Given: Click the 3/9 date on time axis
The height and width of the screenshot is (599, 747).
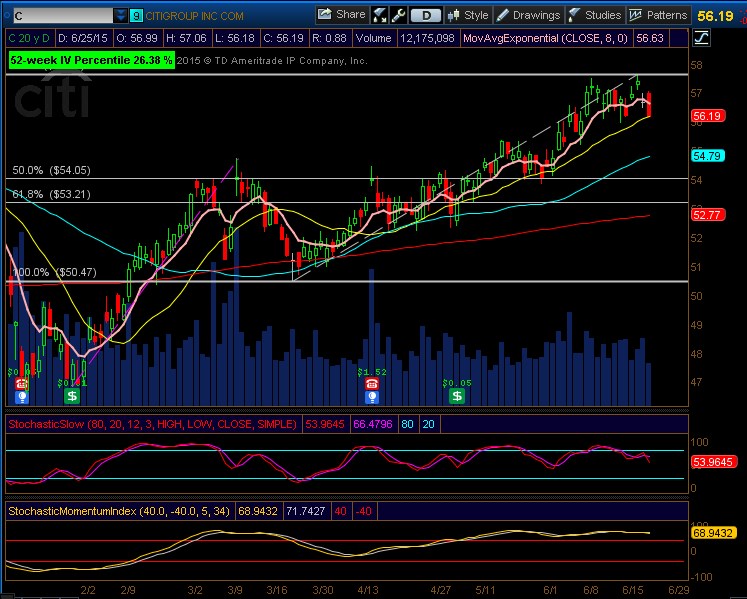Looking at the screenshot, I should point(234,590).
